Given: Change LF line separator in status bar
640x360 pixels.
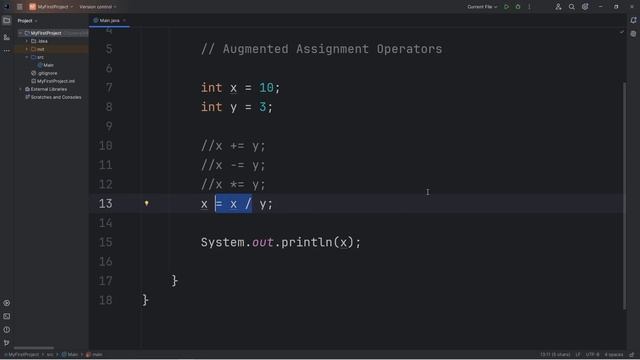Looking at the screenshot, I should 578,355.
